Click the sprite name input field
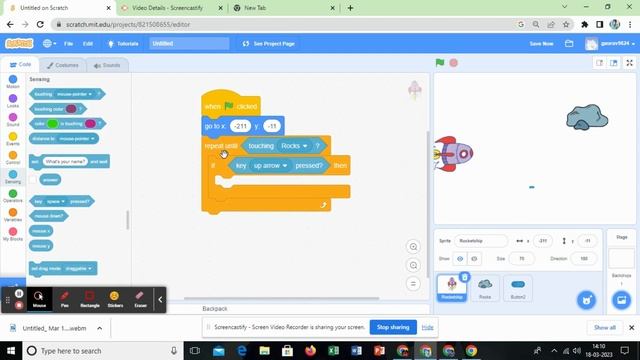 [481, 241]
